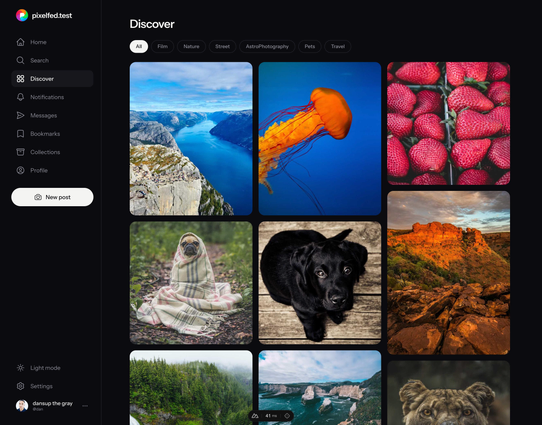Click the Settings gear icon in sidebar
The height and width of the screenshot is (425, 542).
click(x=20, y=386)
